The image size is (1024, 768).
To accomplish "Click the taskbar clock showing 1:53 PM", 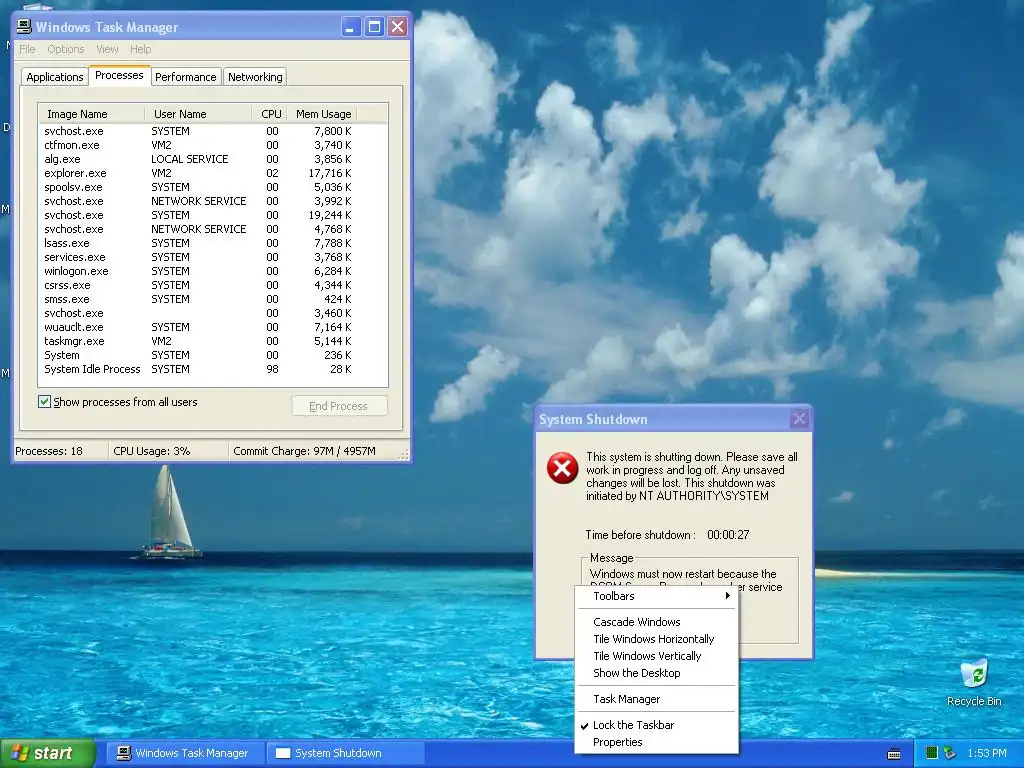I will point(987,754).
